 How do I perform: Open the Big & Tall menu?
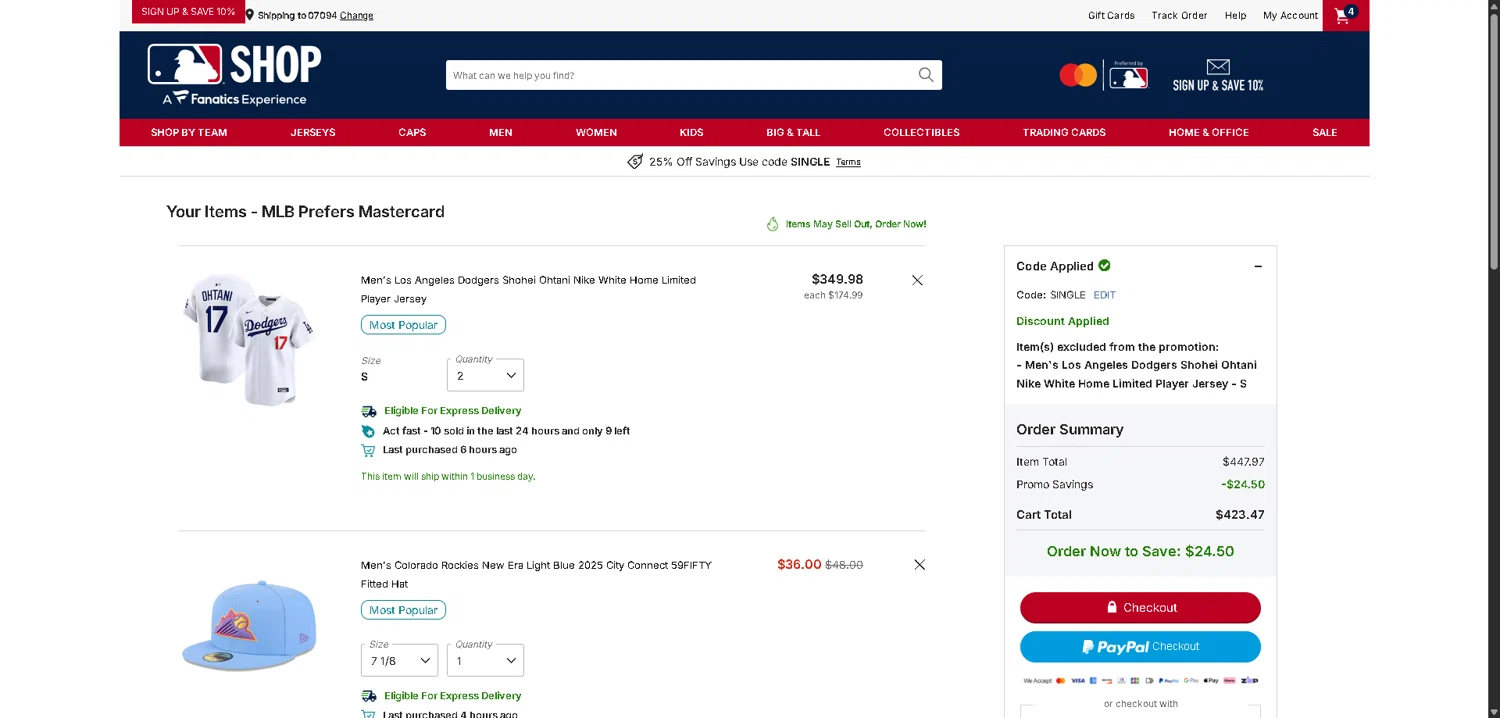793,132
